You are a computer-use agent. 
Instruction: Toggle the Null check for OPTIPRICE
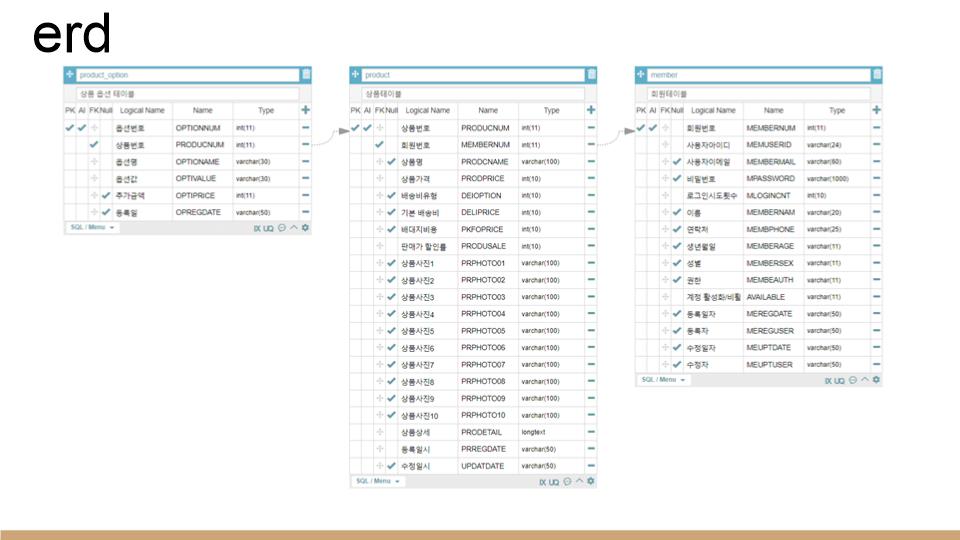(106, 196)
